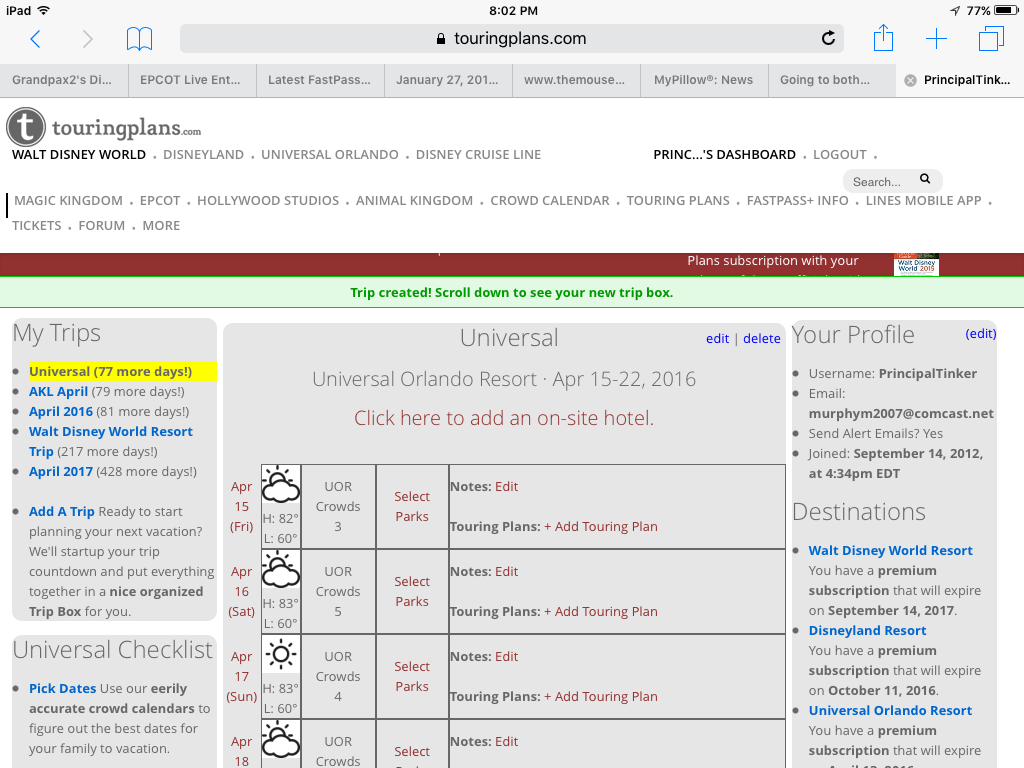1024x768 pixels.
Task: Open Walt Disney World Resort Trip link
Action: point(110,441)
